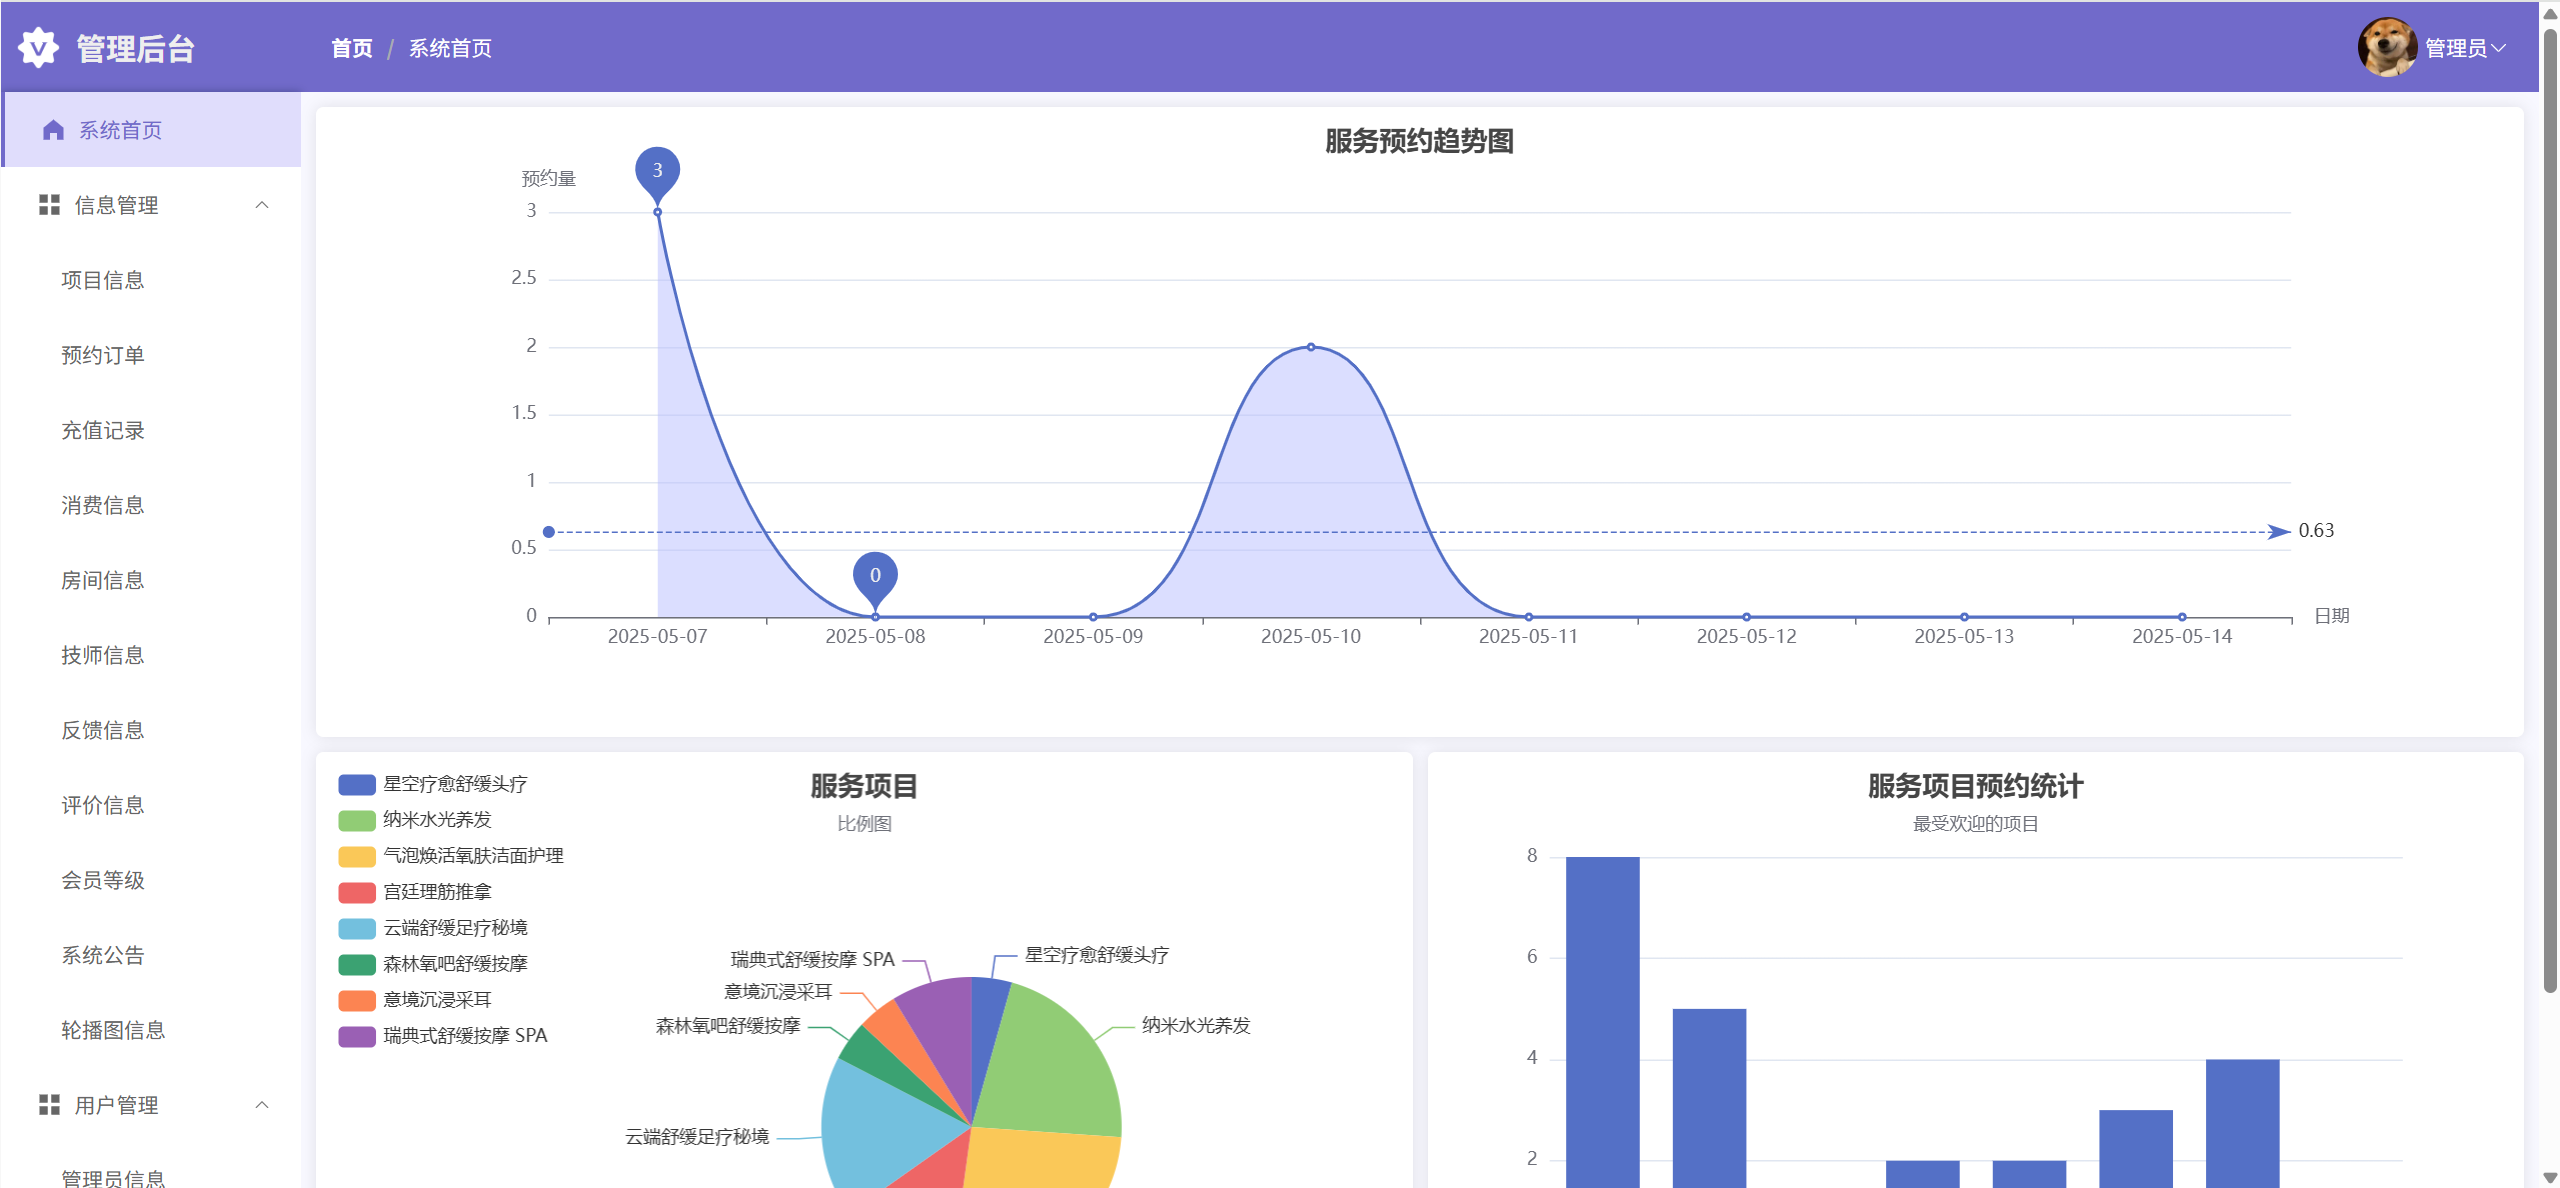Click the grid icon beside 信息管理
The height and width of the screenshot is (1188, 2560).
click(49, 205)
